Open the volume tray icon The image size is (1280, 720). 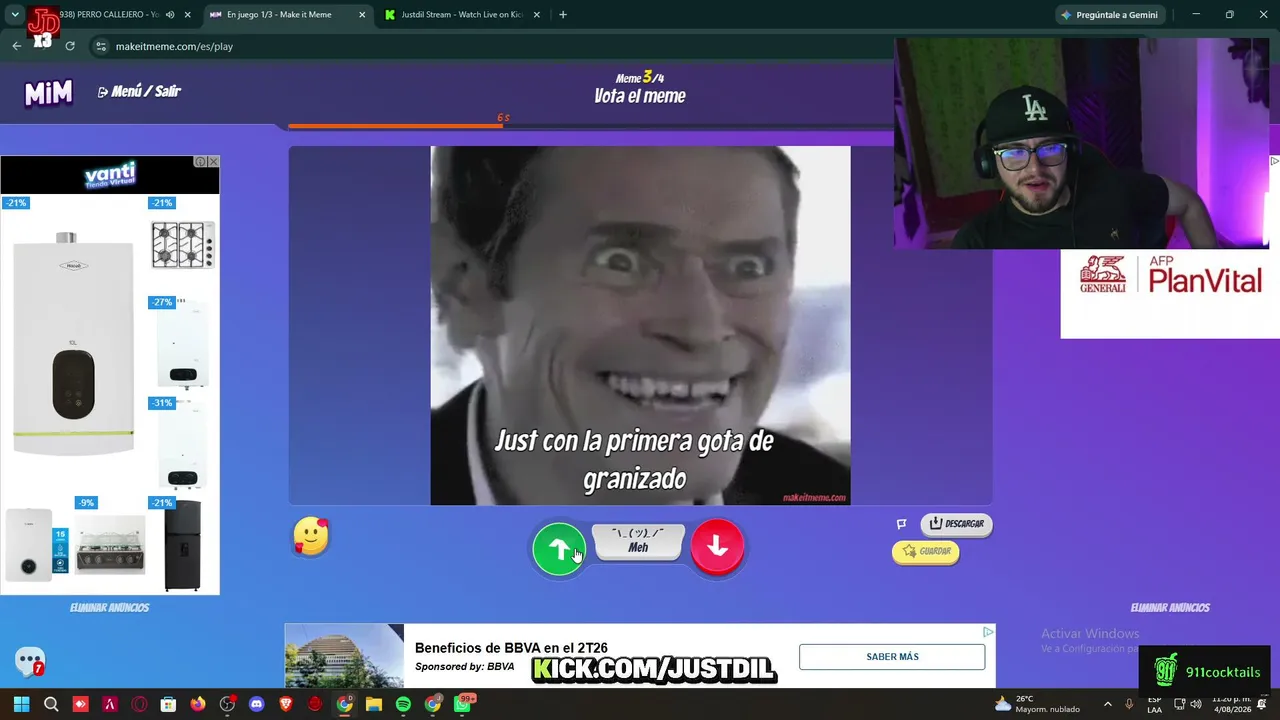click(1195, 704)
